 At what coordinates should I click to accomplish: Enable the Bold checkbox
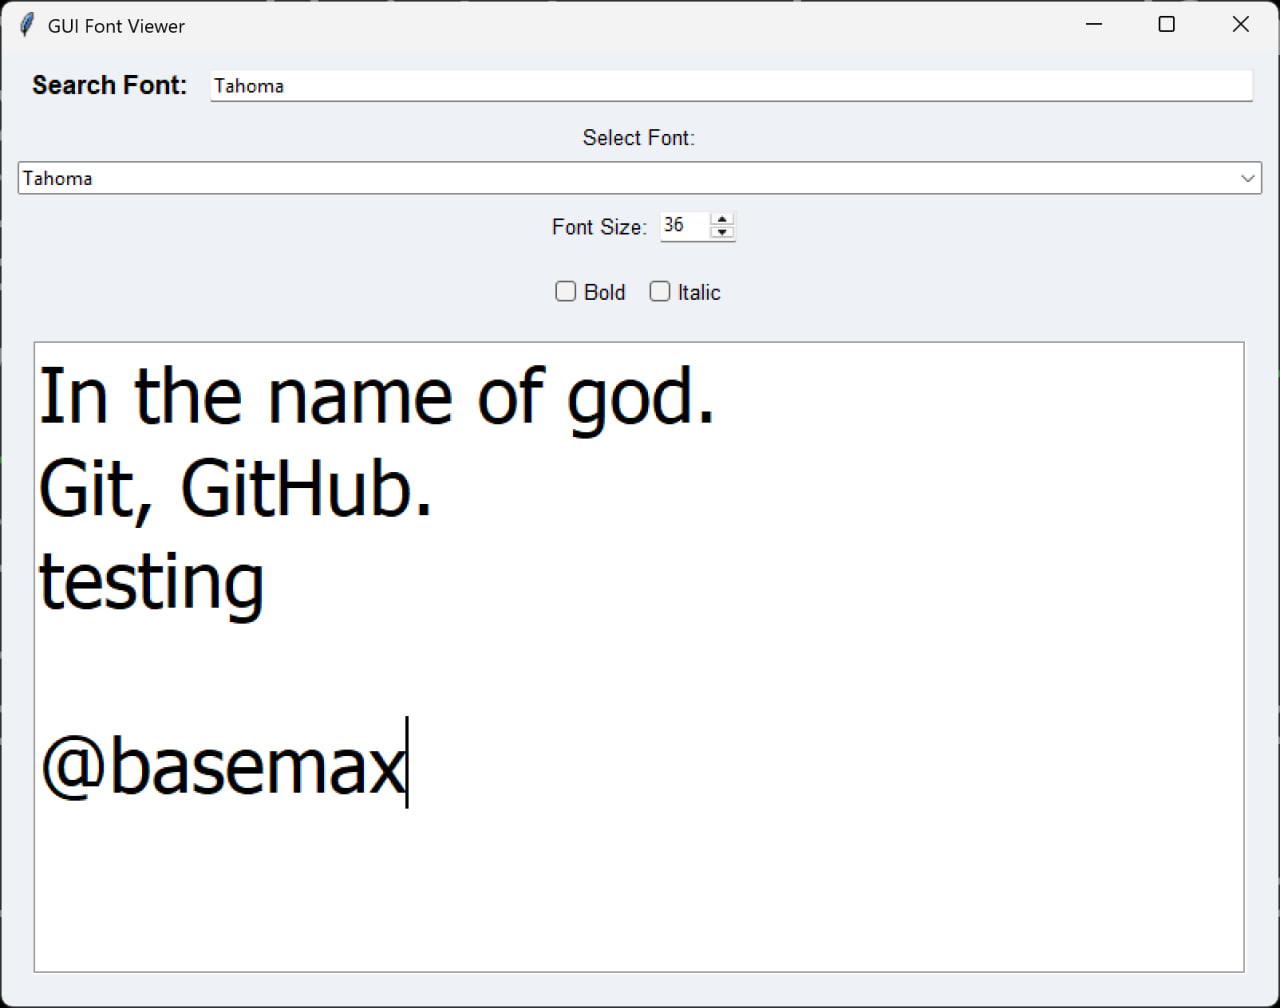(566, 292)
